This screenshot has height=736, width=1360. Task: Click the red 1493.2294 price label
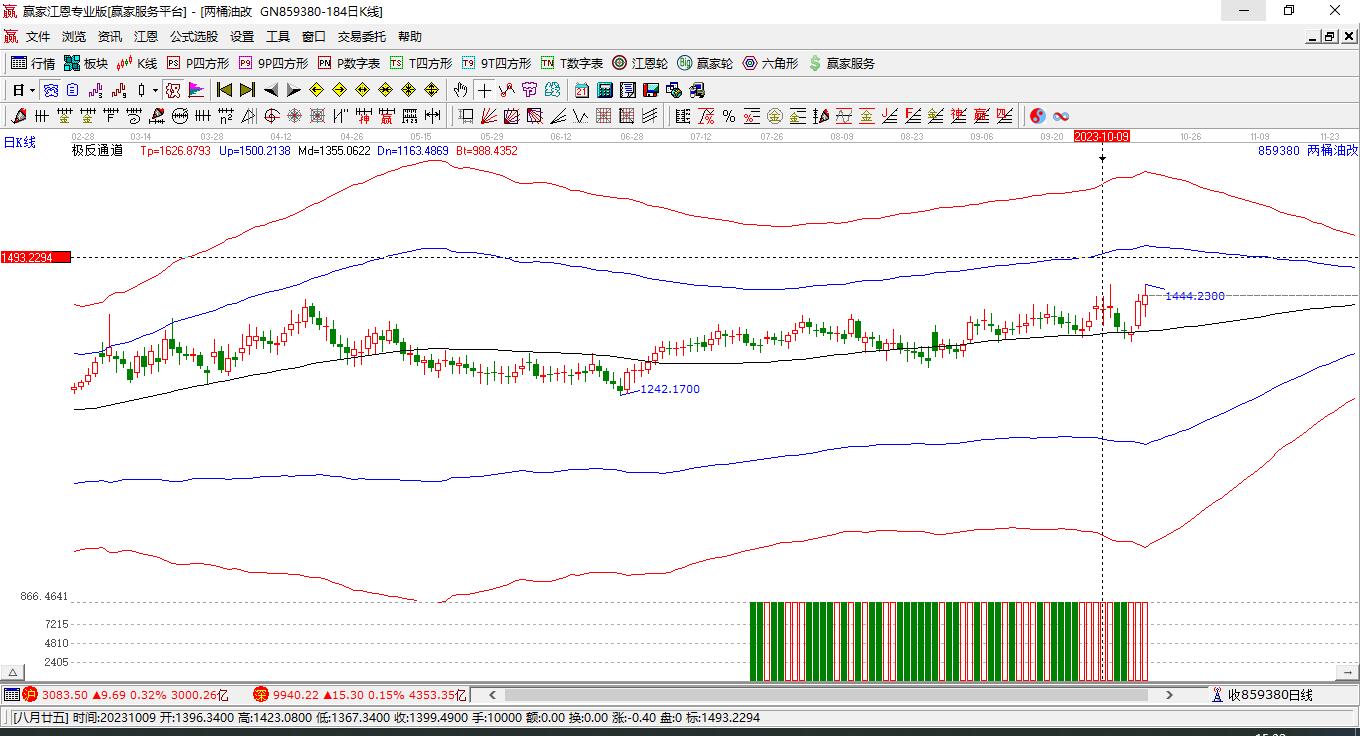pyautogui.click(x=35, y=257)
